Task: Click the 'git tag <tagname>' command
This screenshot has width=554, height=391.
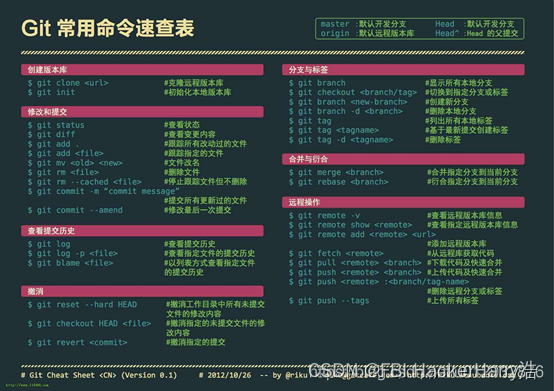Action: [x=334, y=130]
